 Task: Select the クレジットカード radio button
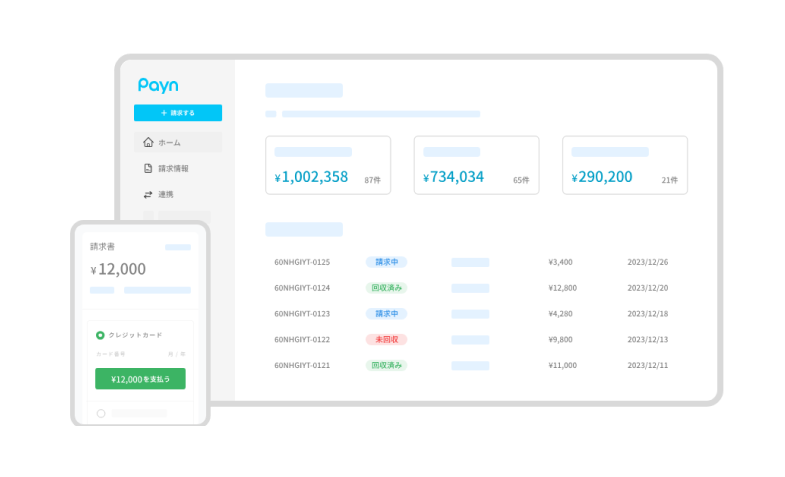click(101, 335)
